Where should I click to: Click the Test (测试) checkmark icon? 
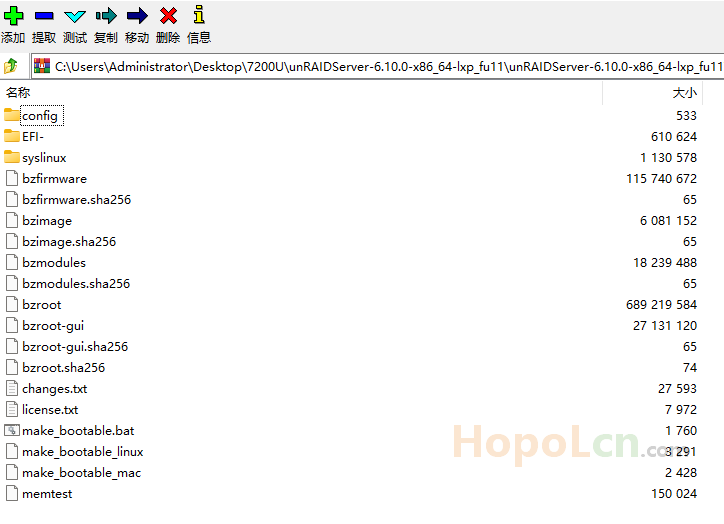(x=75, y=17)
